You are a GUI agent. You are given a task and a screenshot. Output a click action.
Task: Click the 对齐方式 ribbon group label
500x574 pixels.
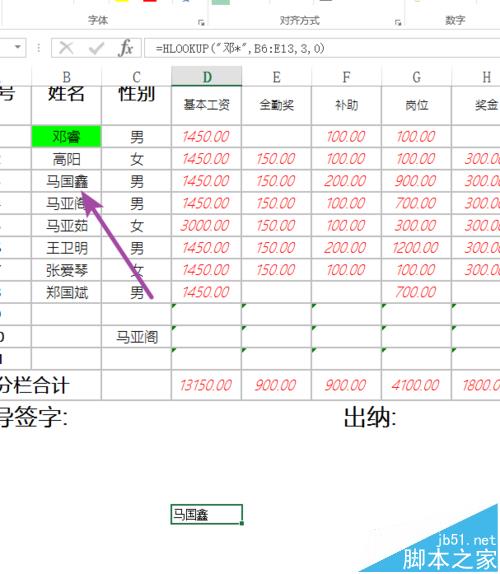[300, 20]
